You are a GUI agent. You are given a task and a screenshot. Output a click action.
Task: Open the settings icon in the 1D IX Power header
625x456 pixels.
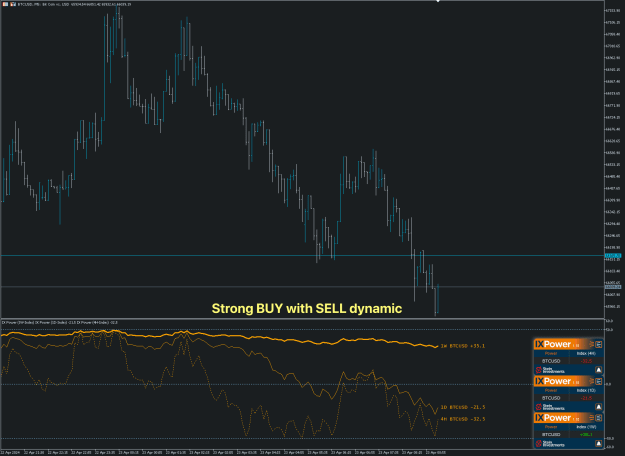coord(599,381)
